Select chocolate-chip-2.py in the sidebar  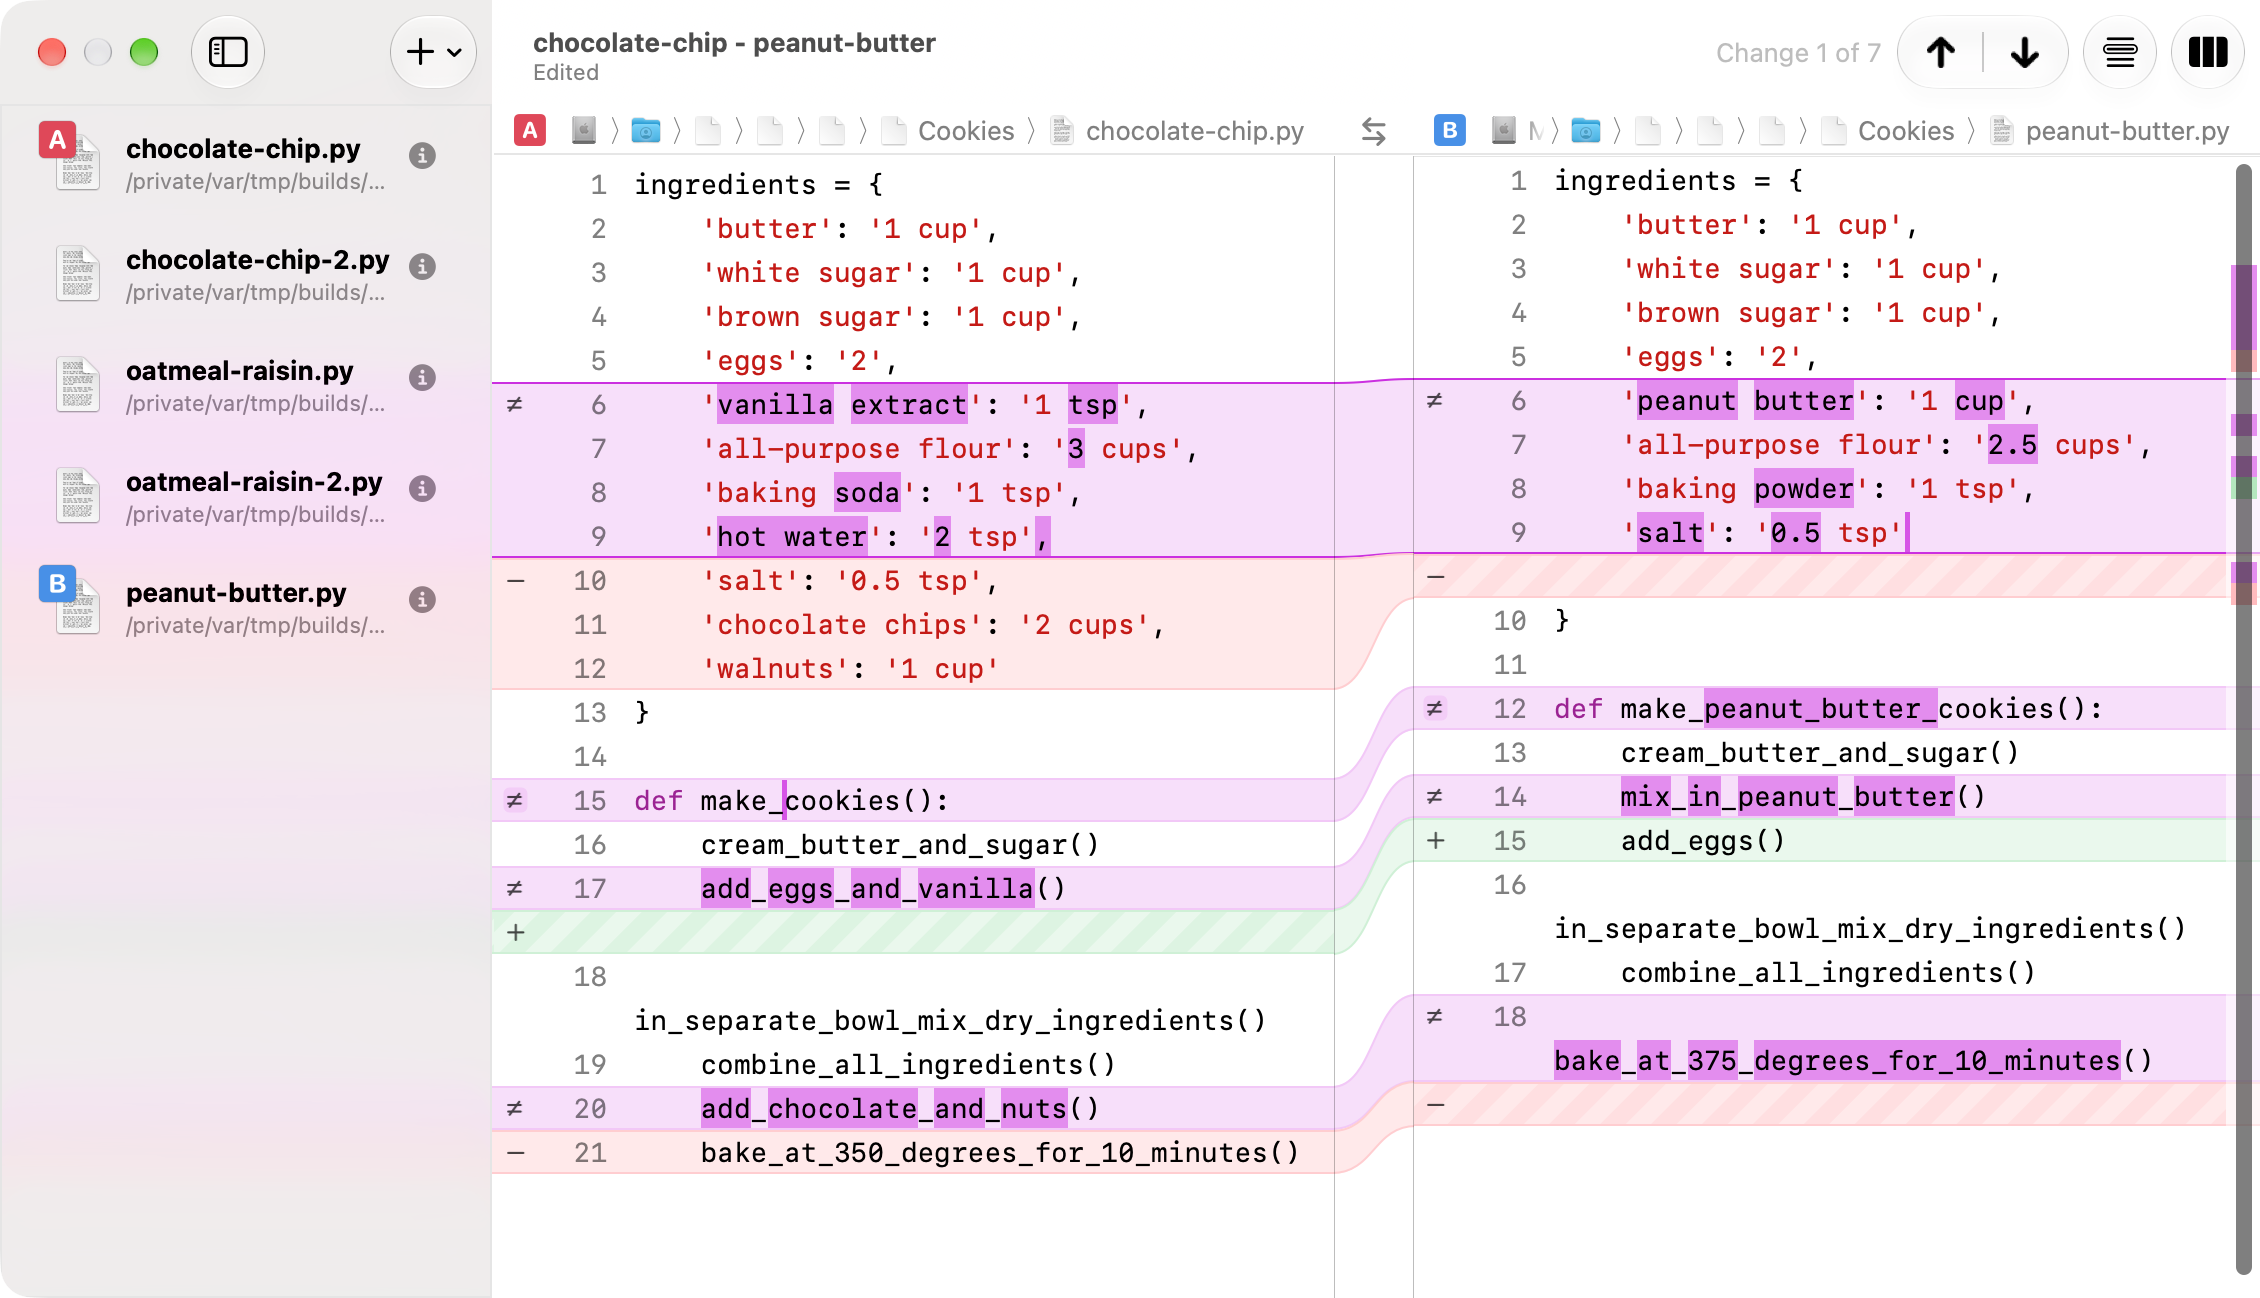click(x=246, y=275)
